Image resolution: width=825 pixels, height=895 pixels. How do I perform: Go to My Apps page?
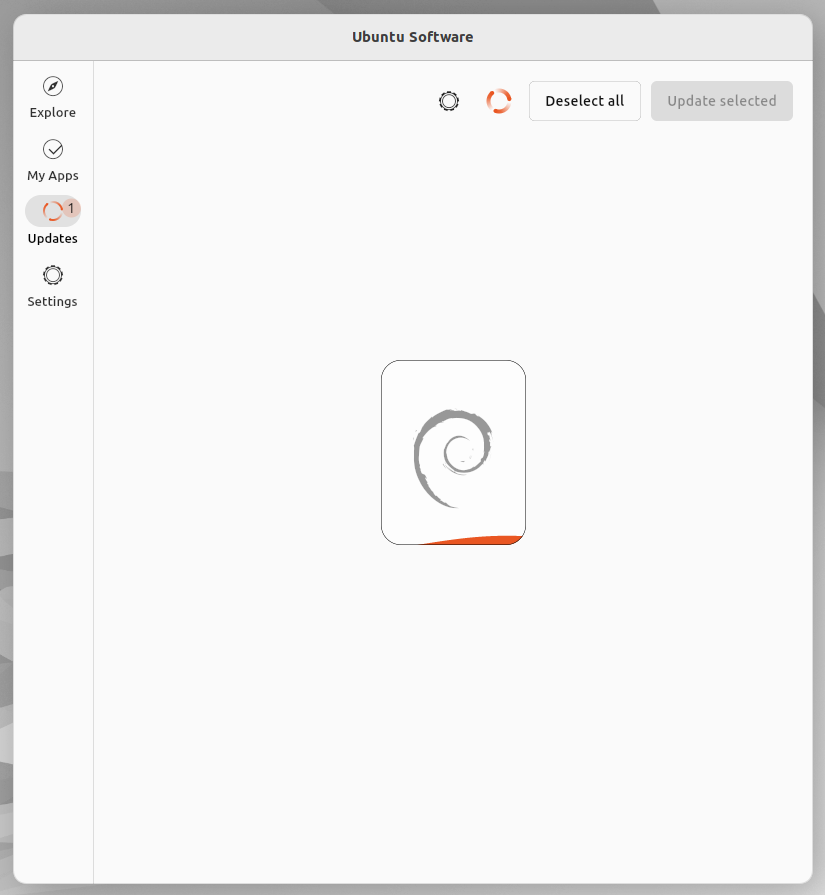53,160
